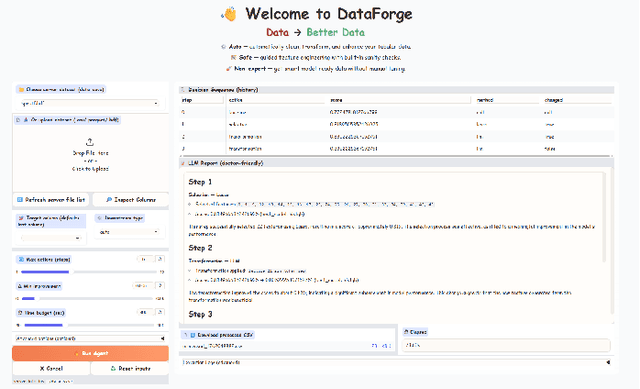
Task: Adjust the Time budget (sec) slider
Action: pos(89,325)
